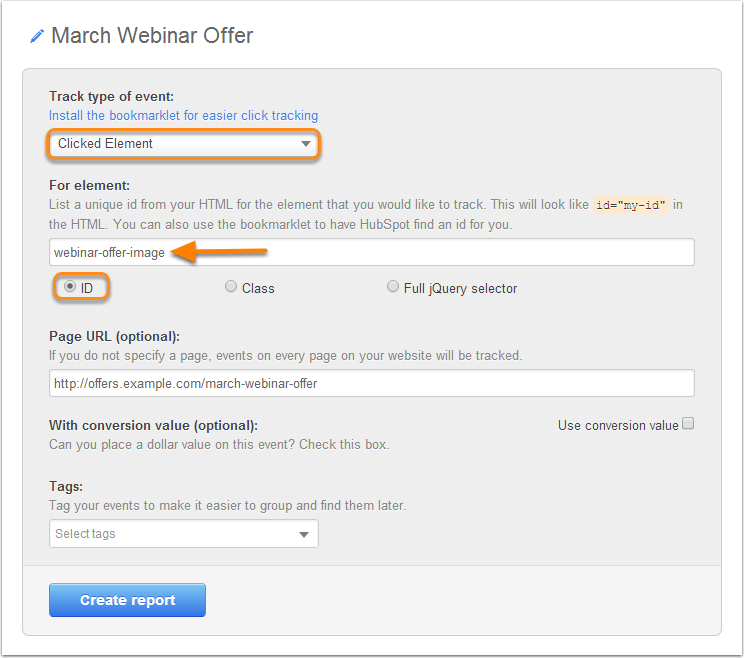Choose the Full jQuery selector option

(x=392, y=287)
